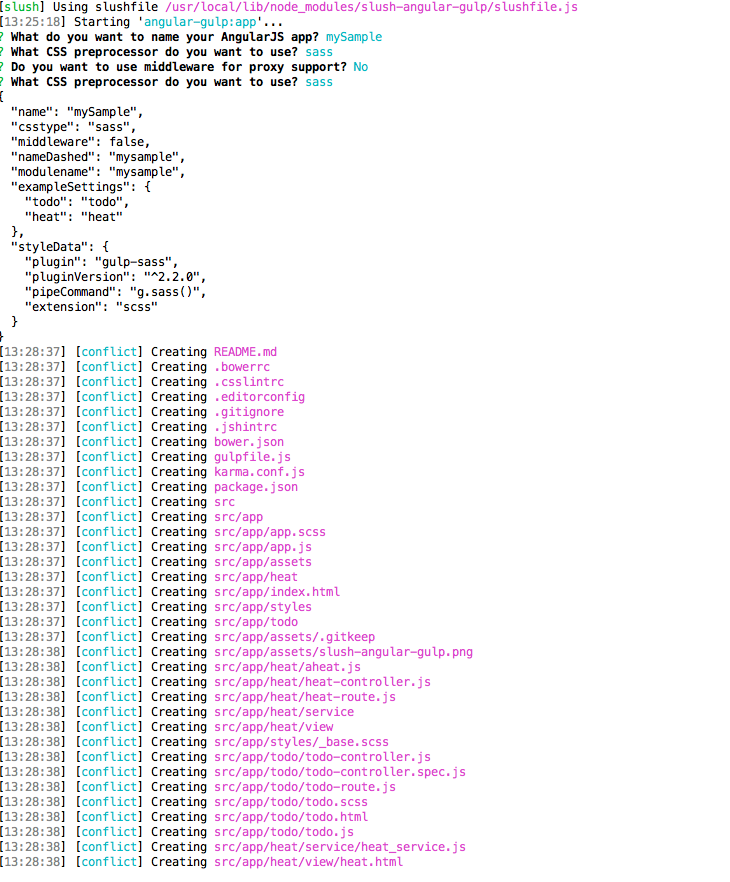Click the mySample app name answer
Image resolution: width=730 pixels, height=882 pixels.
tap(354, 37)
